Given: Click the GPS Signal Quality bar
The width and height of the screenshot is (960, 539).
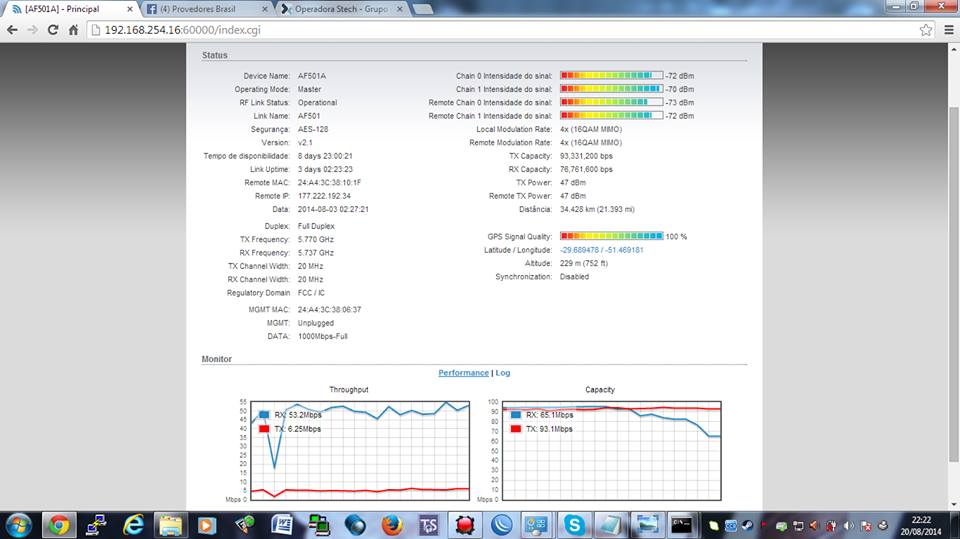Looking at the screenshot, I should point(611,236).
